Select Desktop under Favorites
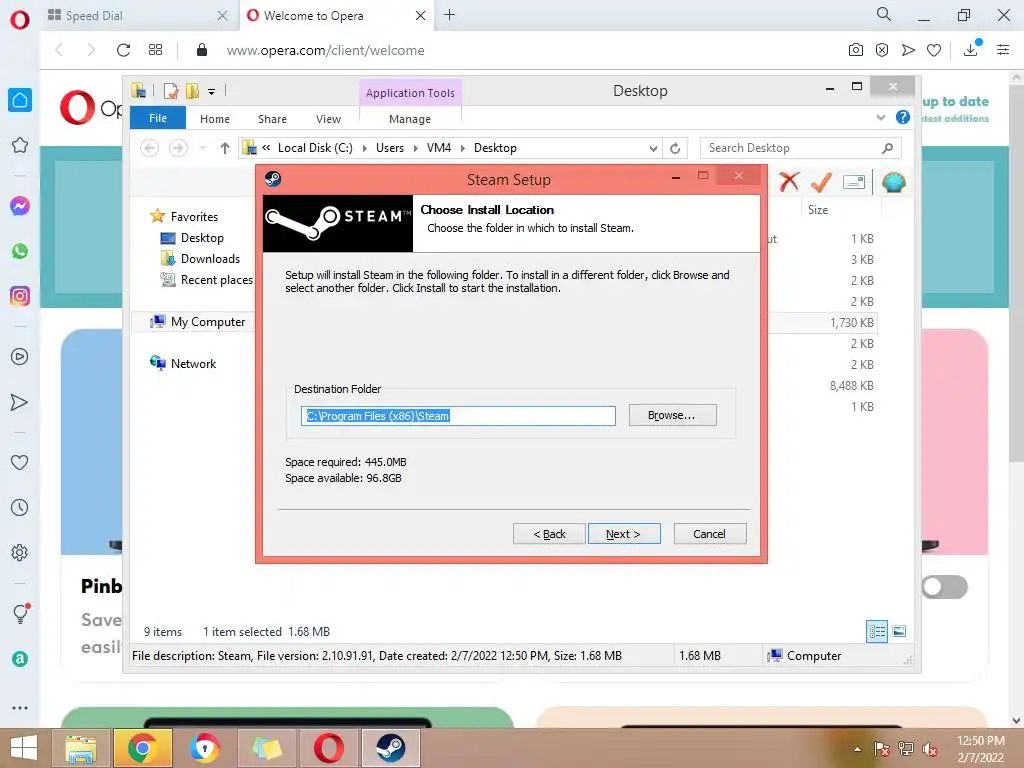 [202, 238]
